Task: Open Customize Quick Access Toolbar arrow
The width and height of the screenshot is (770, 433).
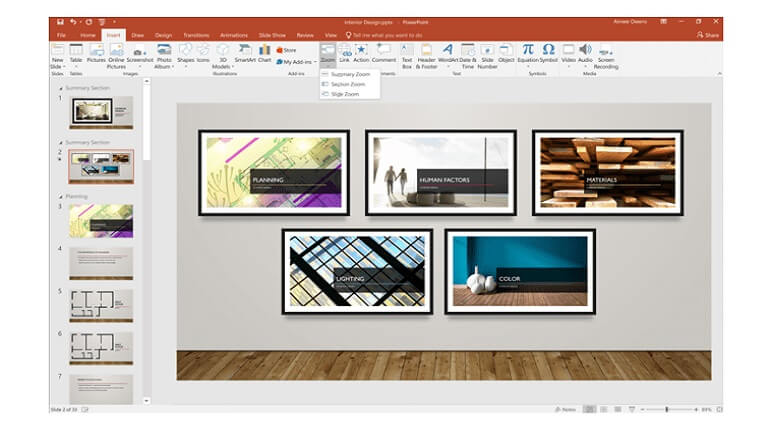Action: click(114, 22)
